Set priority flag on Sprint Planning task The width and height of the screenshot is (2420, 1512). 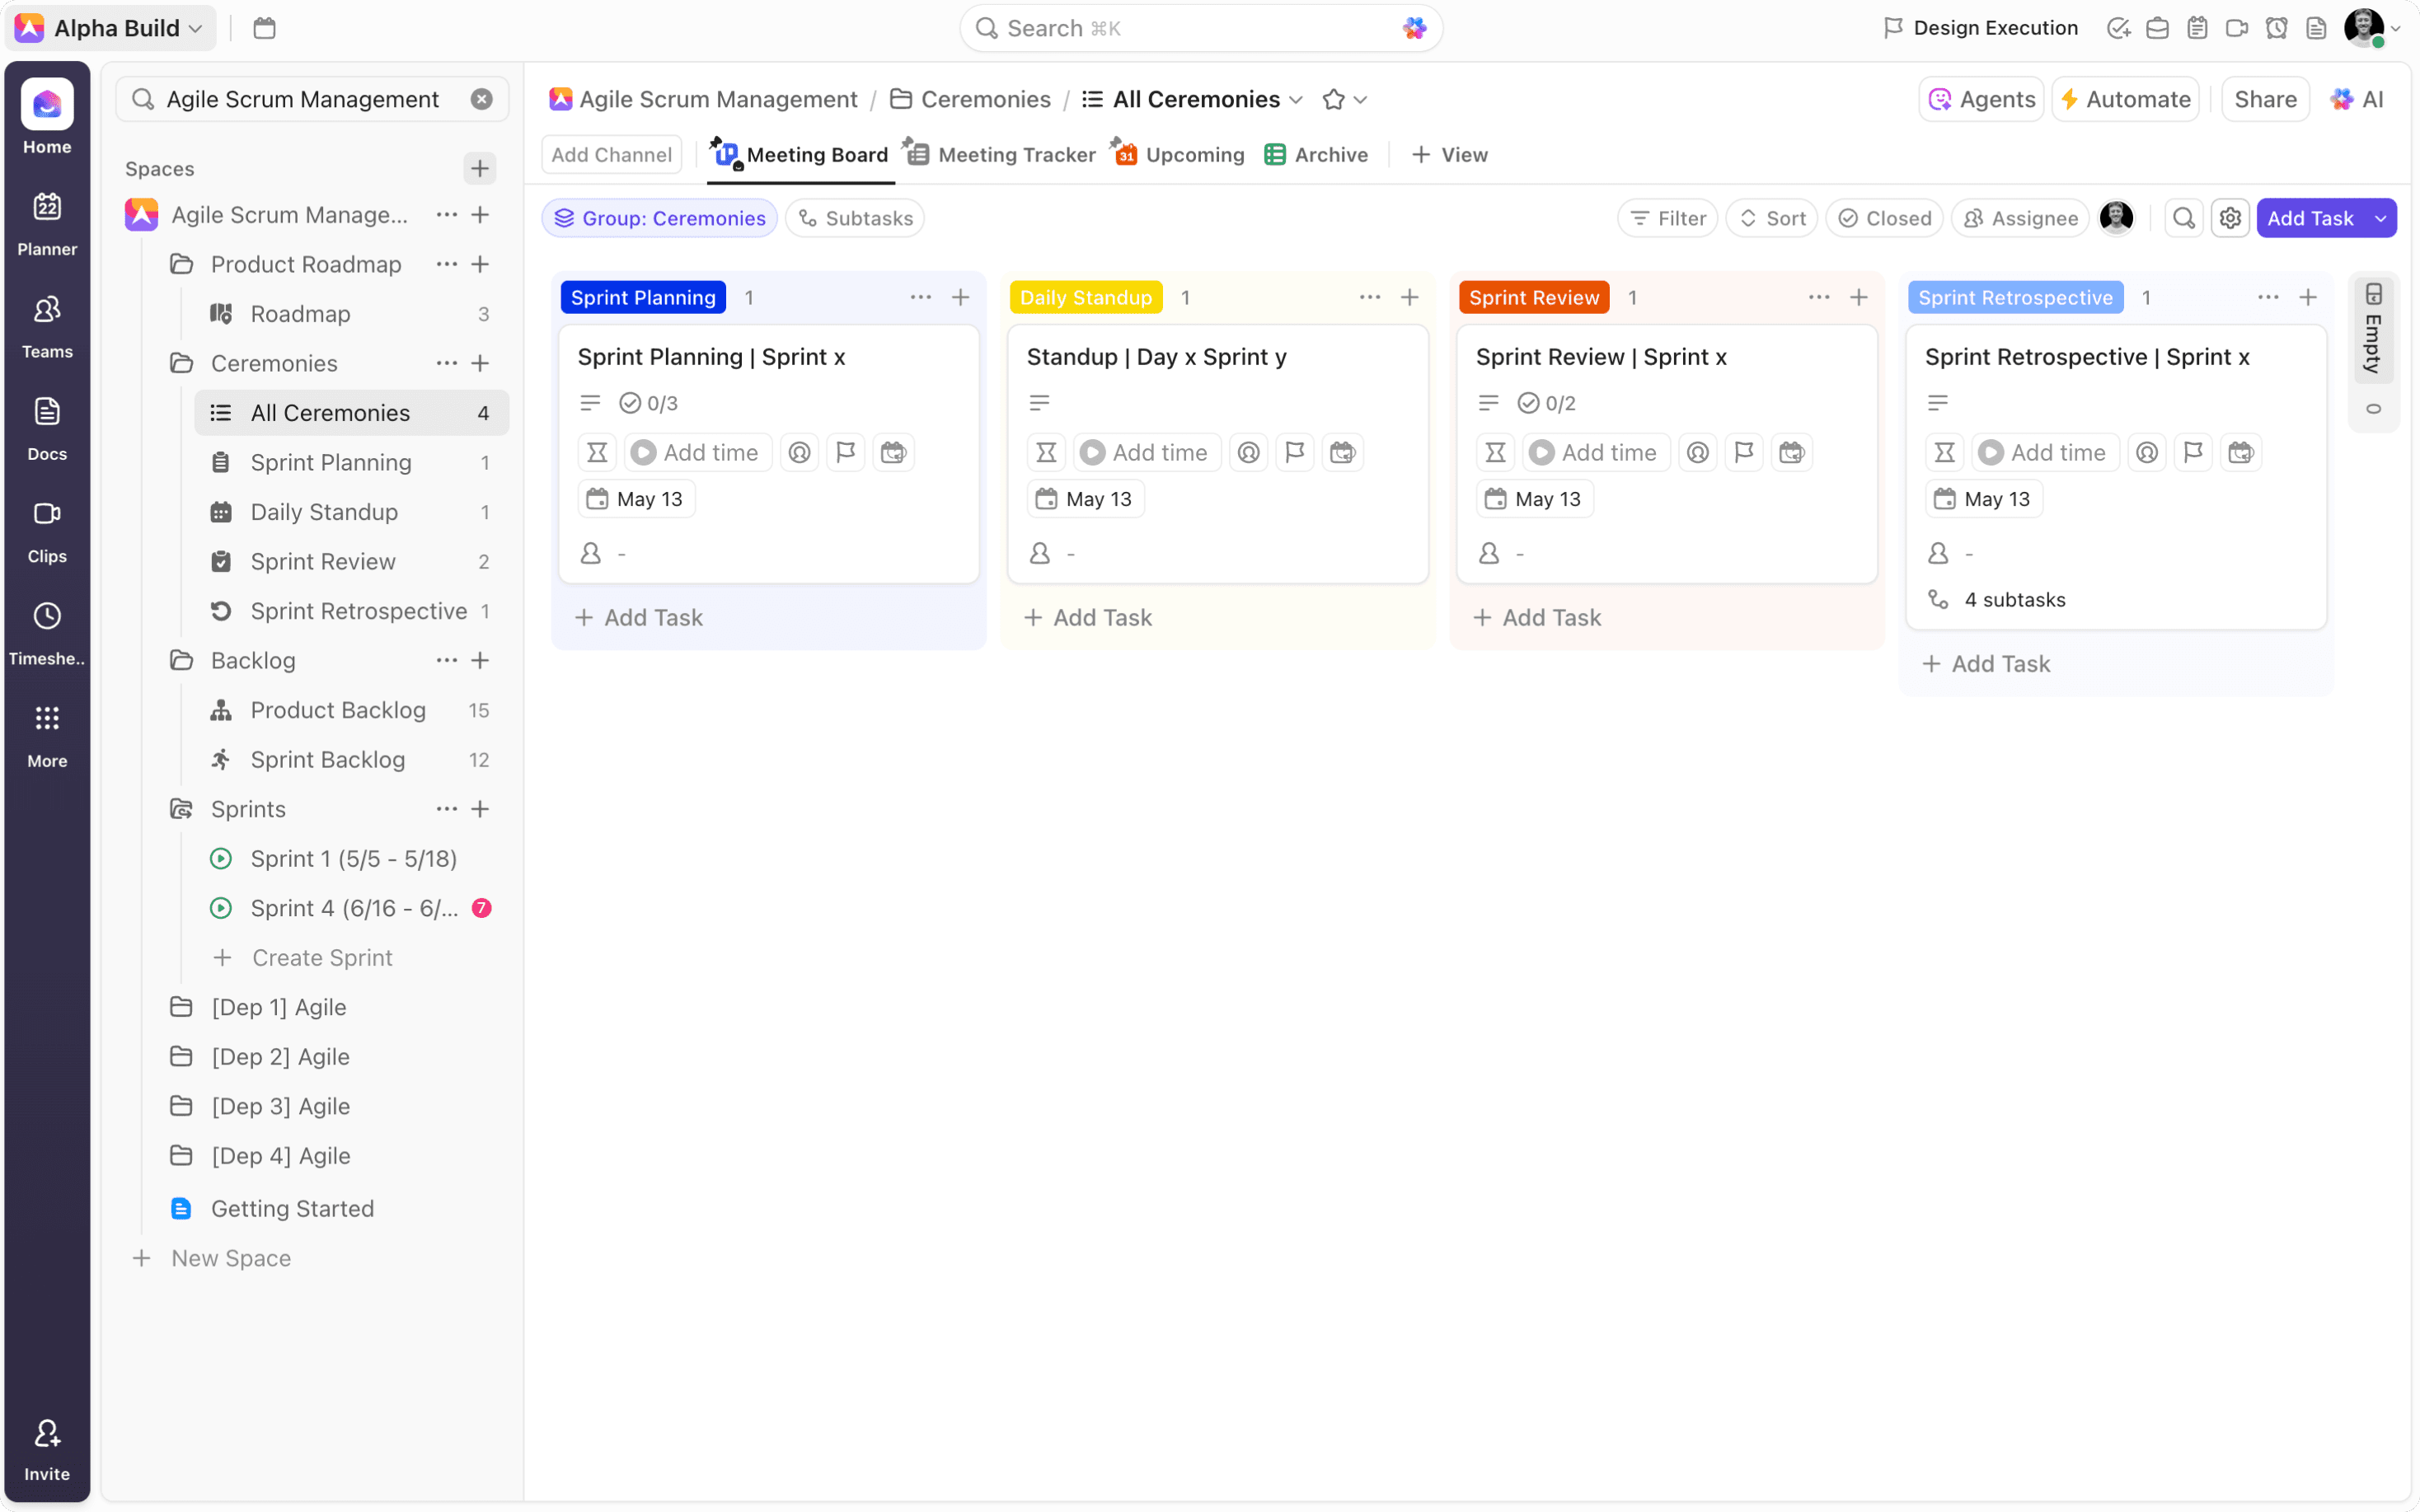845,452
